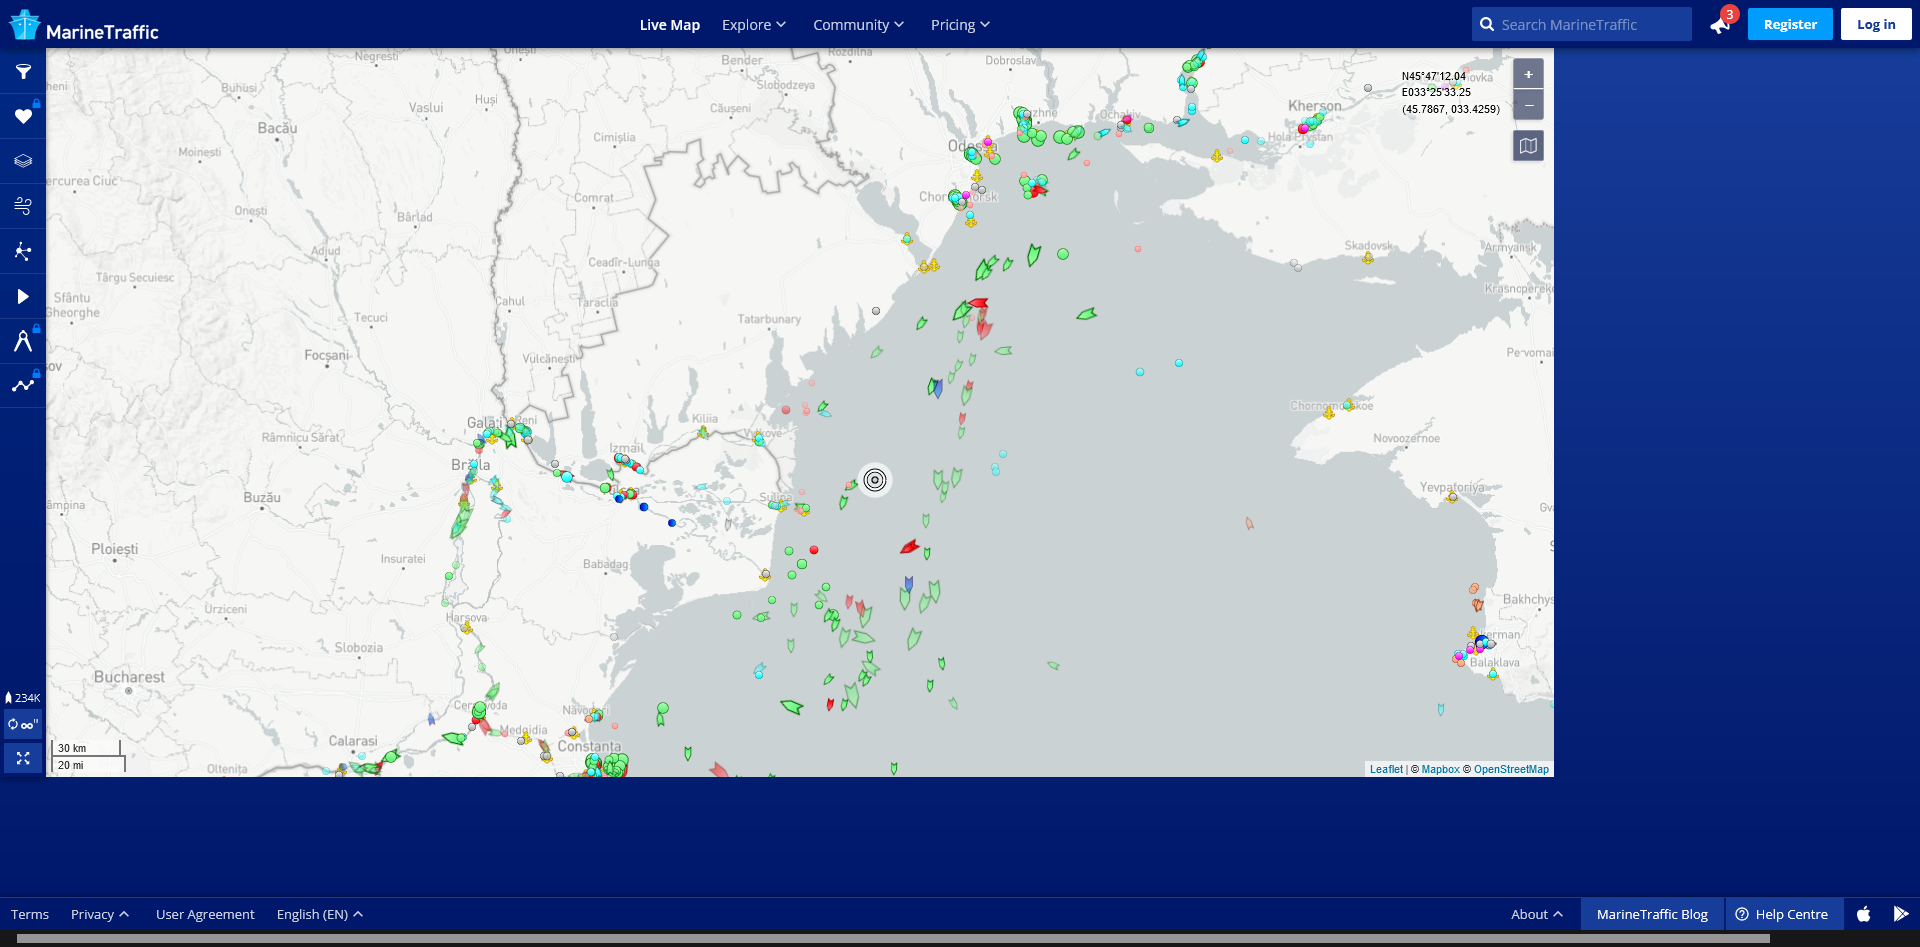Open the Terms link in footer

click(30, 914)
